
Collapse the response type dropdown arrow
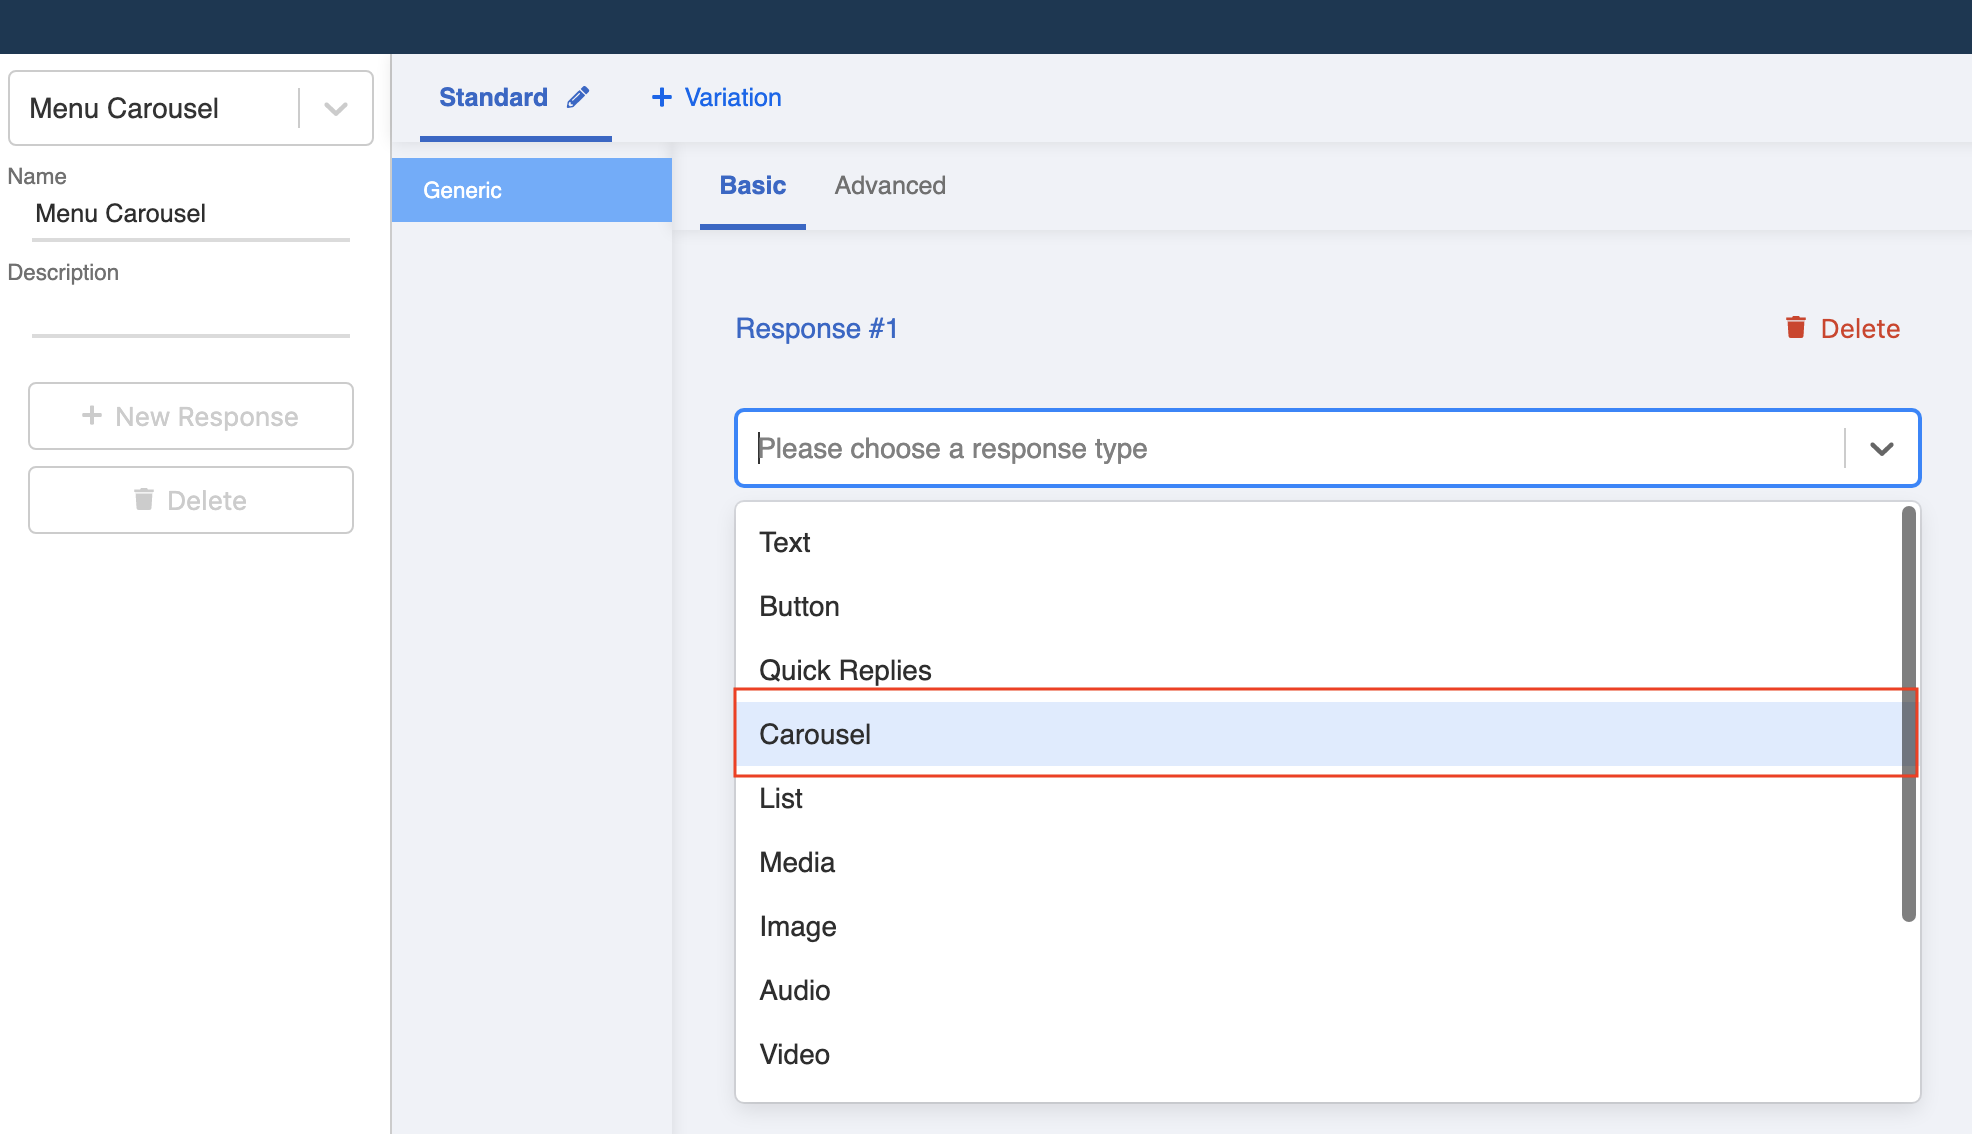[x=1881, y=449]
